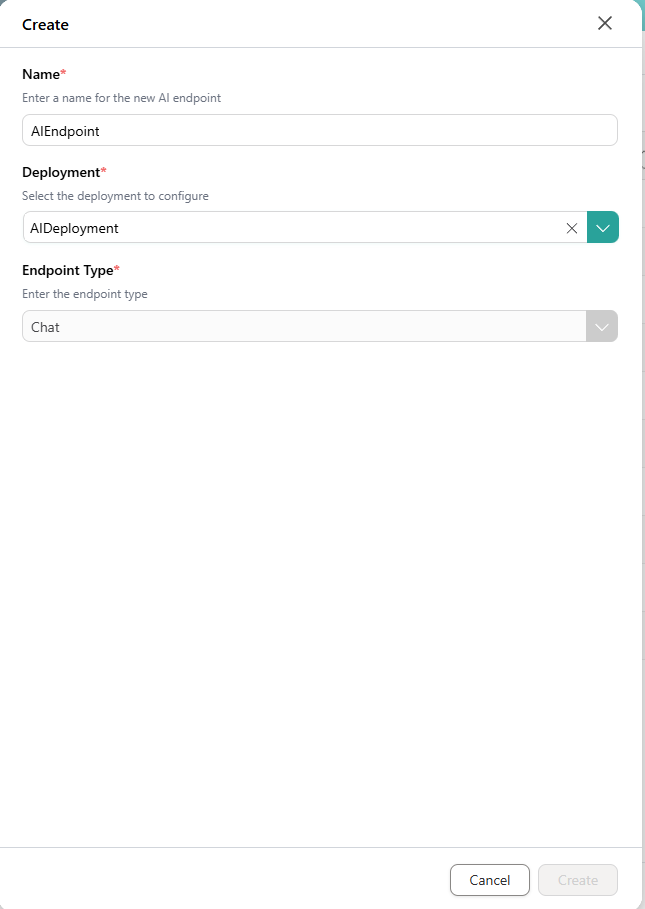Image resolution: width=645 pixels, height=909 pixels.
Task: Click the AIDeployment text in the Deployment combo box
Action: point(75,228)
